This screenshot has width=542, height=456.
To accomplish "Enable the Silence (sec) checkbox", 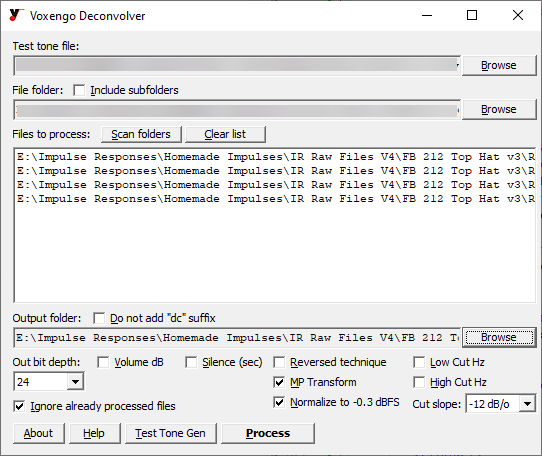I will pyautogui.click(x=191, y=362).
